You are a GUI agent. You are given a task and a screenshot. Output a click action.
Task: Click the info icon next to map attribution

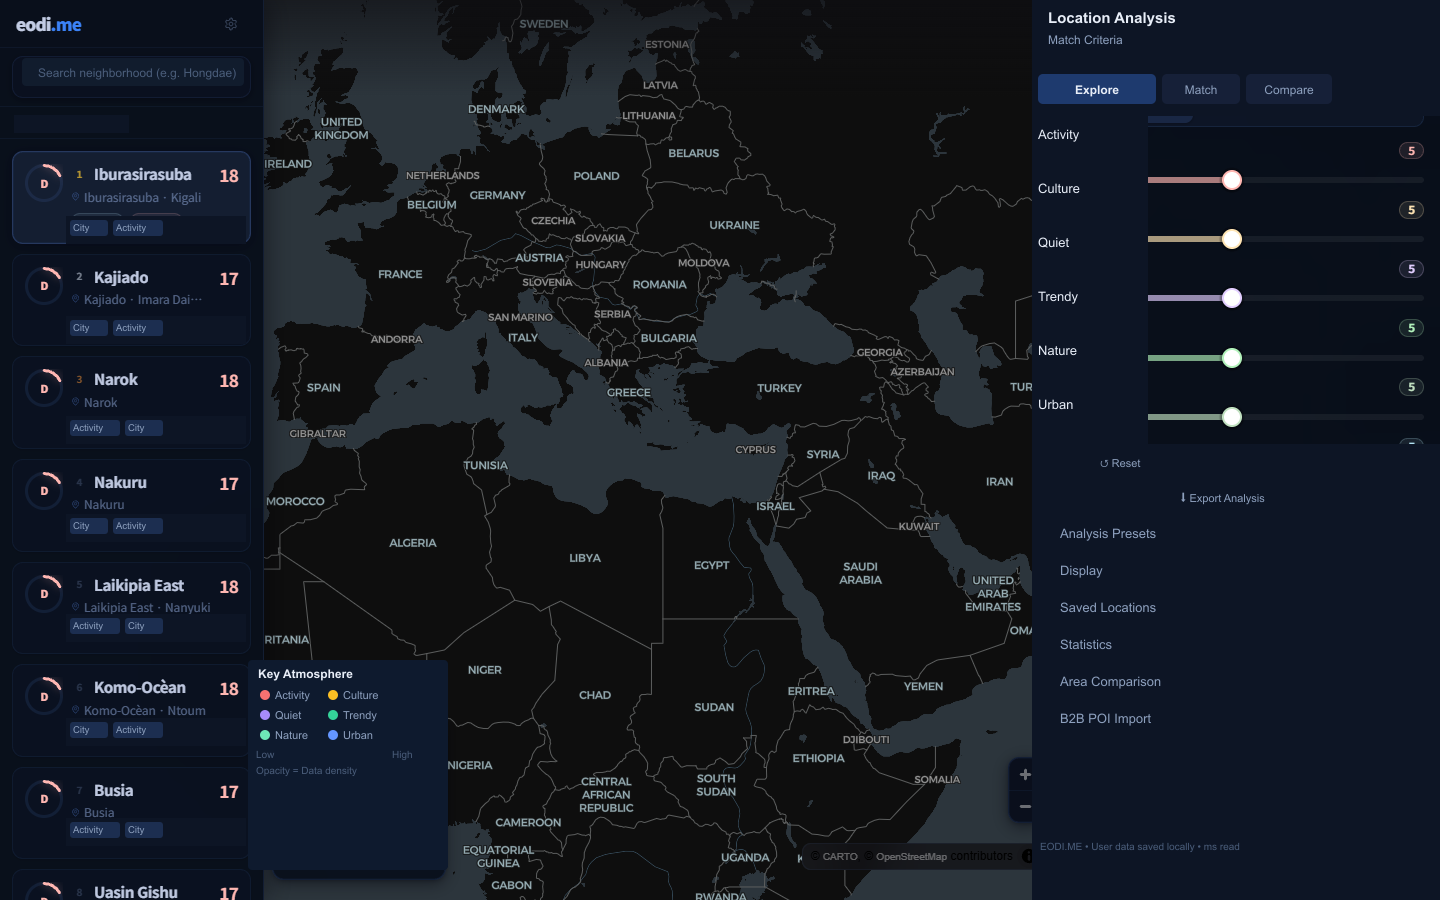tap(1030, 856)
